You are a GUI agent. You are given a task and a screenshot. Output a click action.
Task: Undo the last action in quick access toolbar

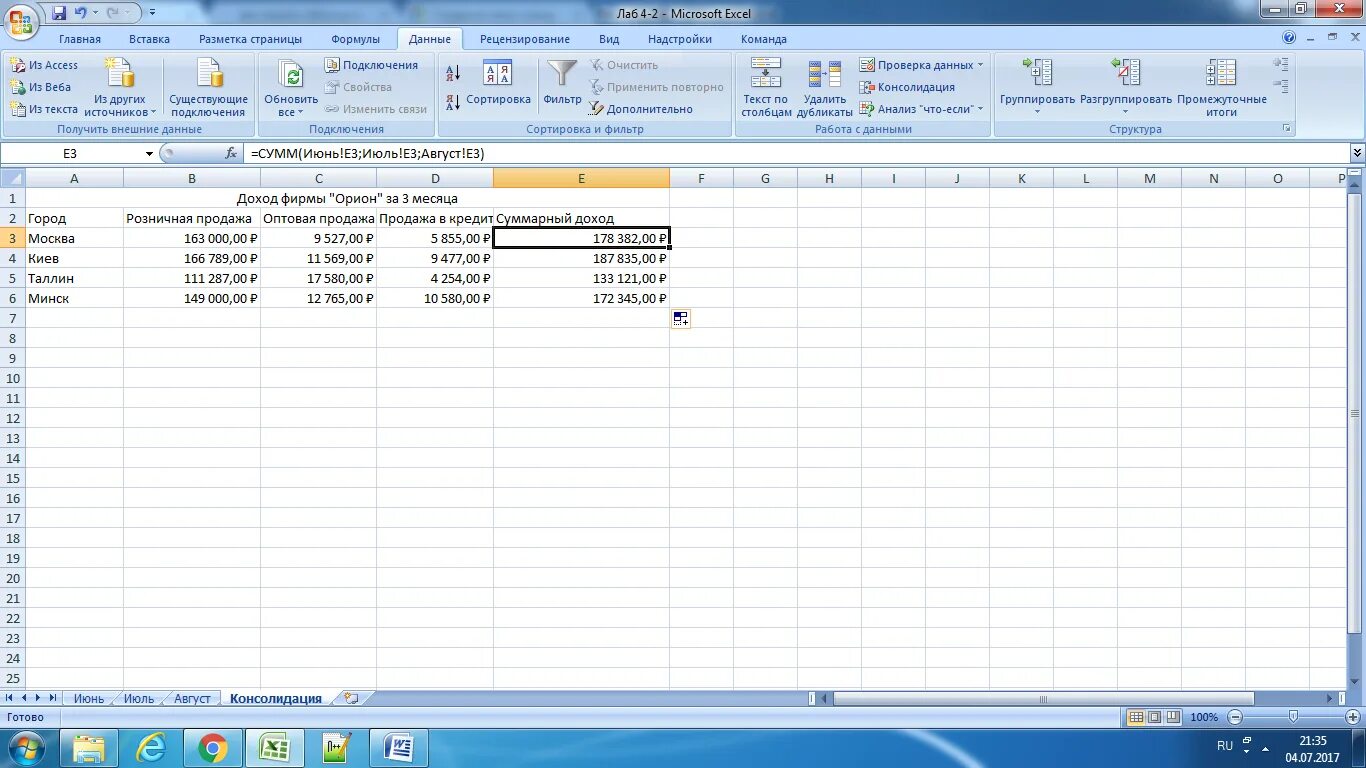pyautogui.click(x=81, y=13)
